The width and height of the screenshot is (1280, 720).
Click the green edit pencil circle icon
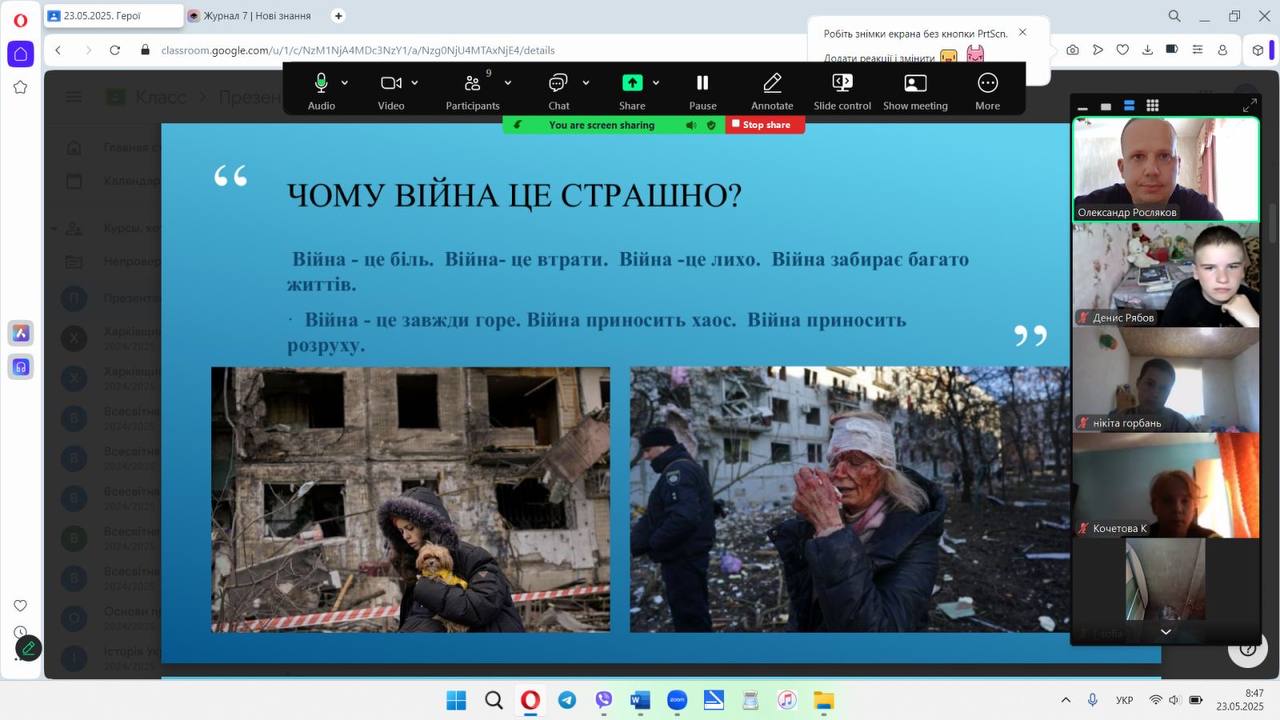tap(28, 648)
